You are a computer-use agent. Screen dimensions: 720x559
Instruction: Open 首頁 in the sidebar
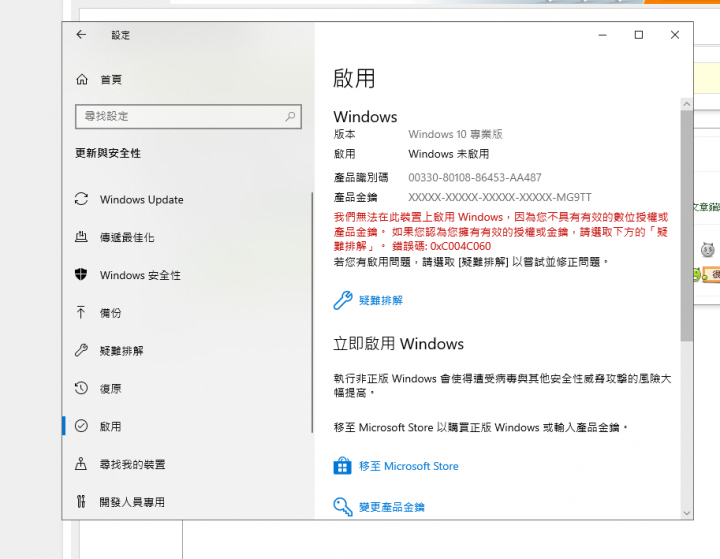coord(111,79)
